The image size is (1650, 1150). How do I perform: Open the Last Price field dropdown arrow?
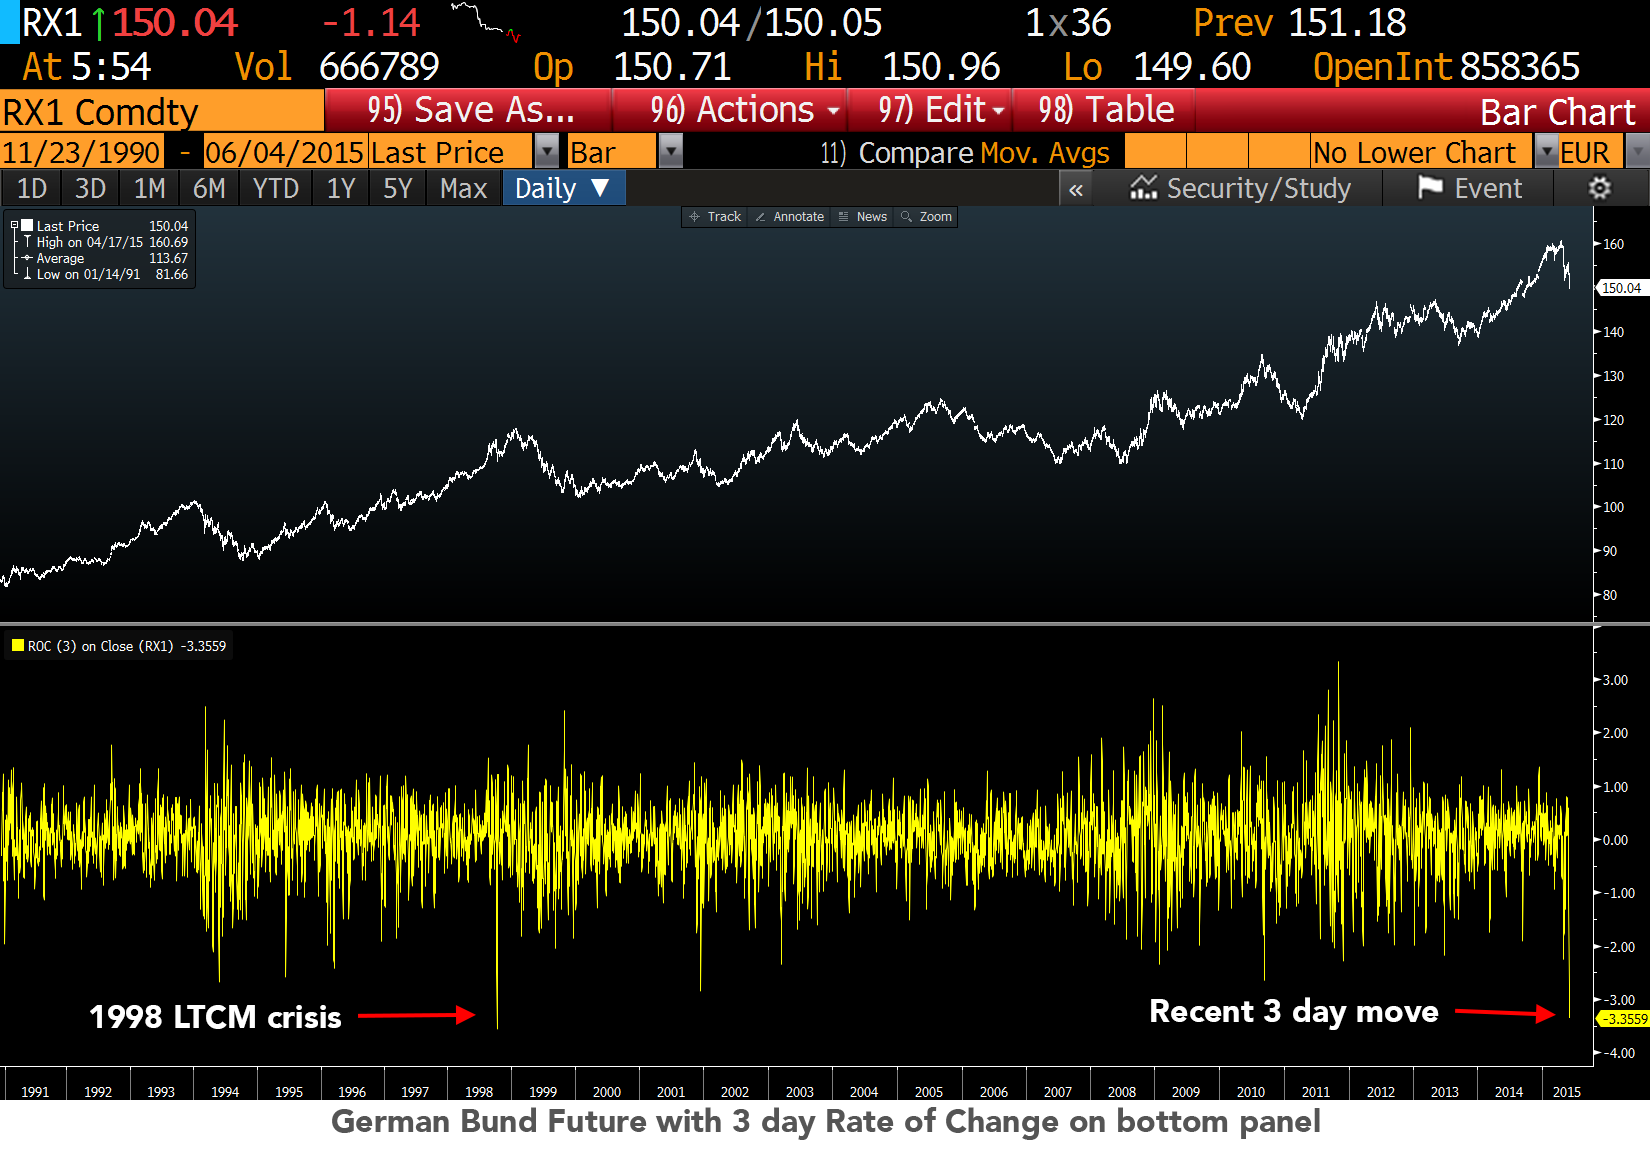[547, 152]
